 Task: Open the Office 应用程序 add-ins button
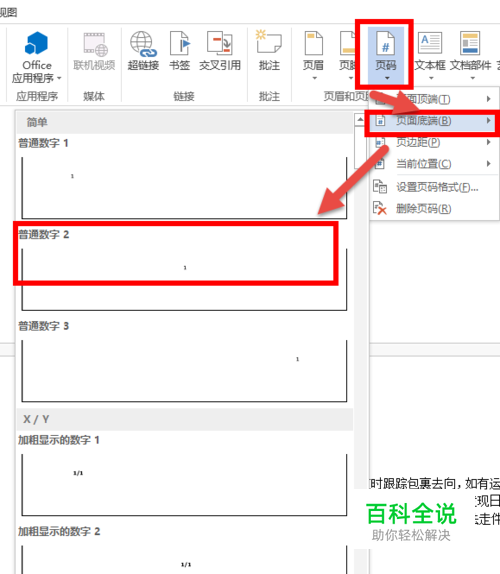click(37, 57)
